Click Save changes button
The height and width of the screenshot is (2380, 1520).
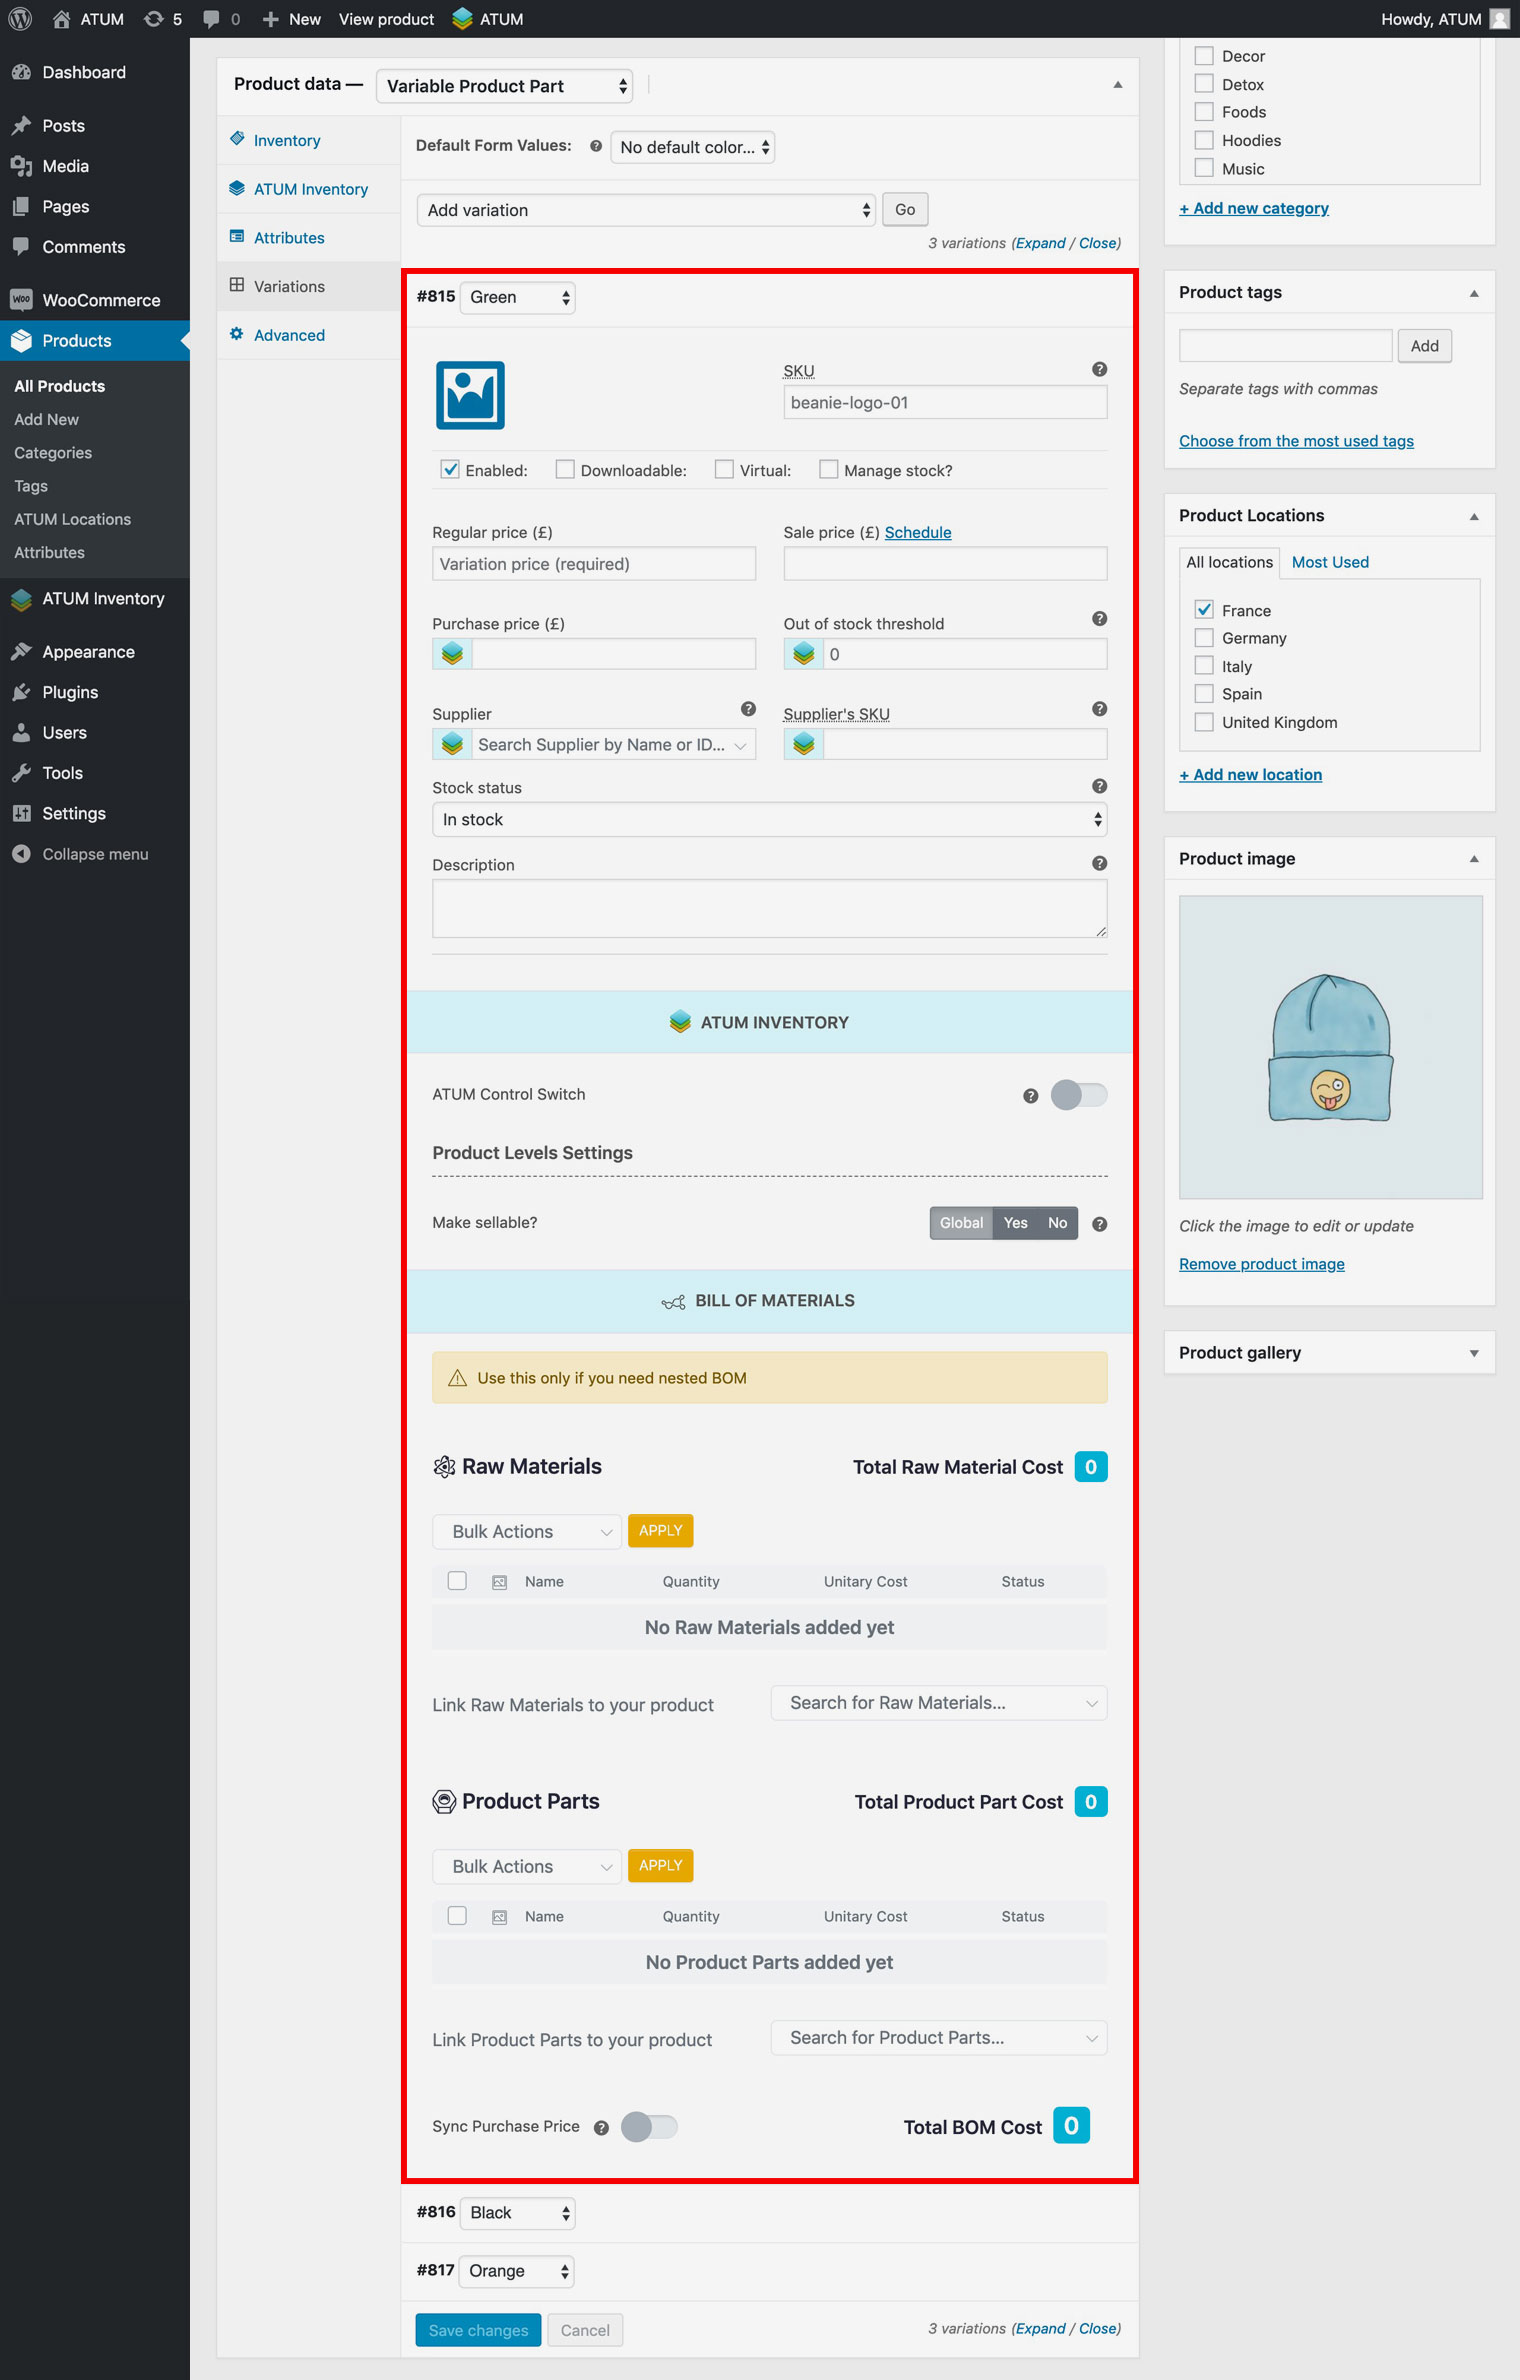pos(478,2329)
